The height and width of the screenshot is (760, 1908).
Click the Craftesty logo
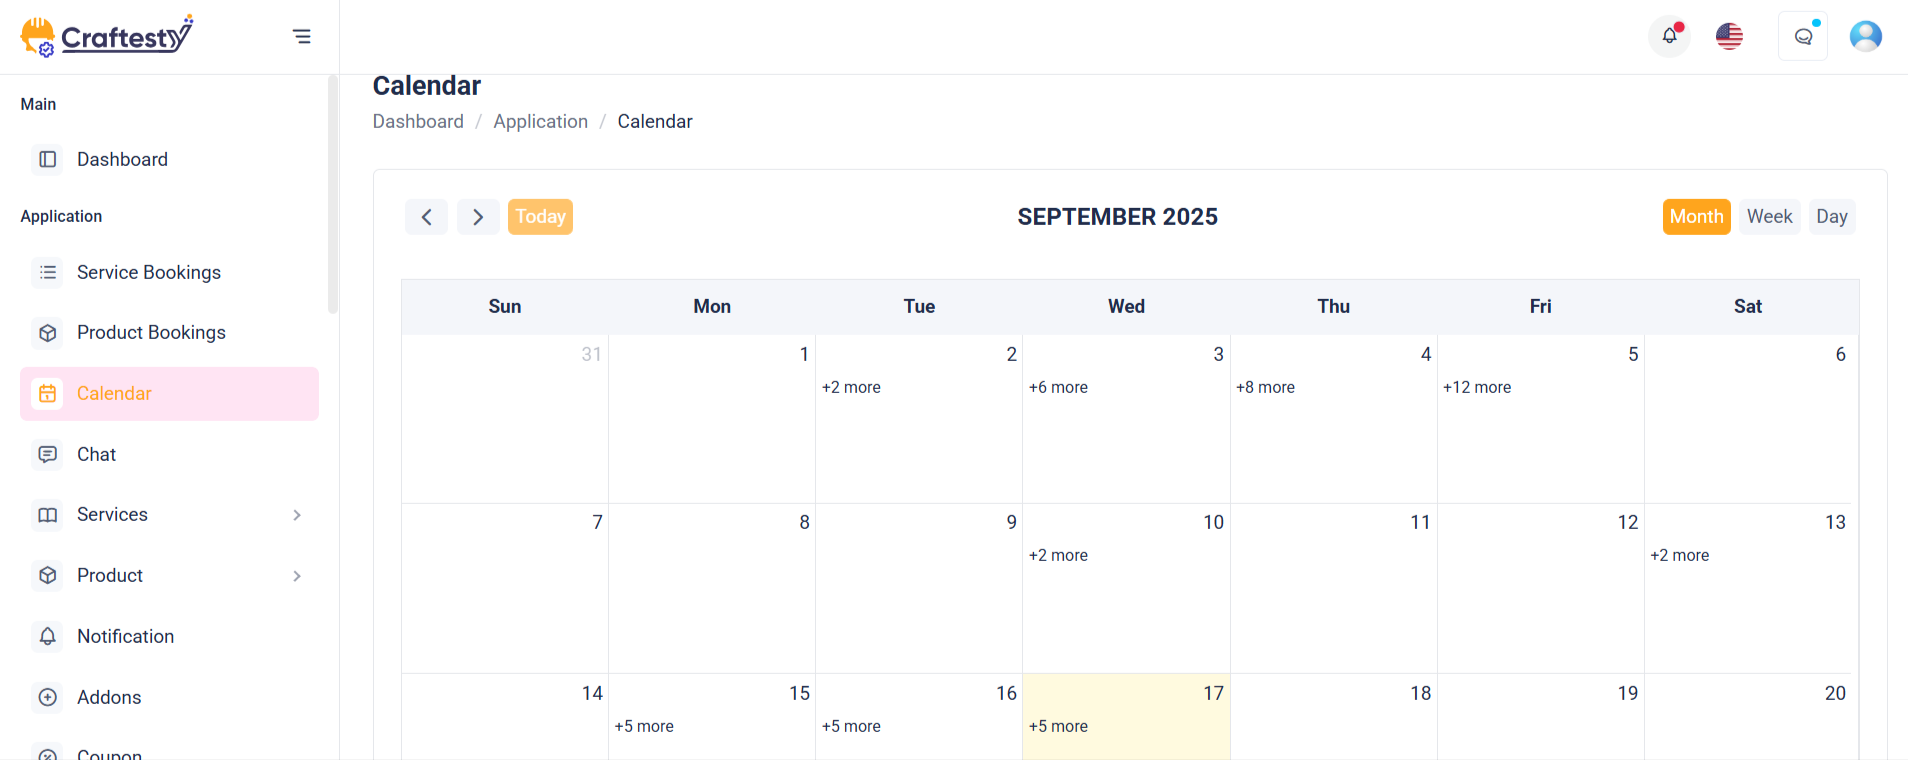click(x=107, y=37)
